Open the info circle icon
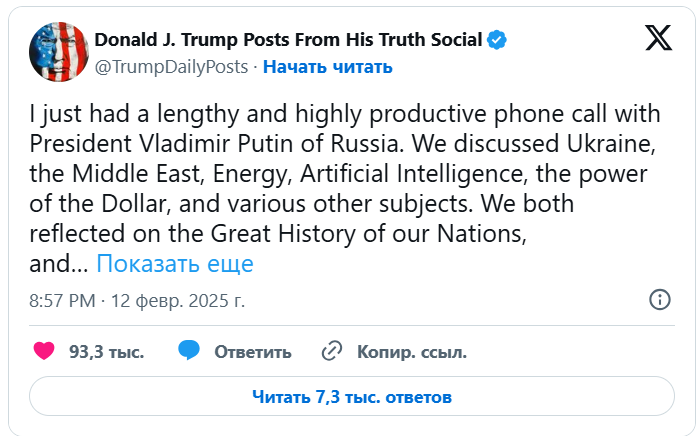Image resolution: width=700 pixels, height=444 pixels. pos(660,299)
